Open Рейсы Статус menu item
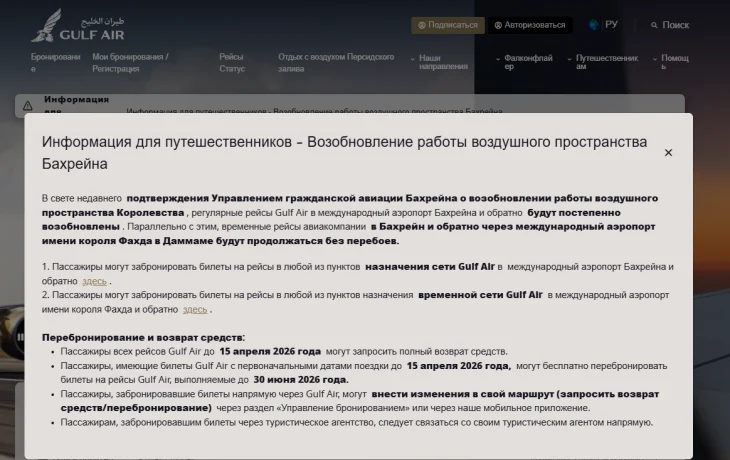 click(232, 63)
